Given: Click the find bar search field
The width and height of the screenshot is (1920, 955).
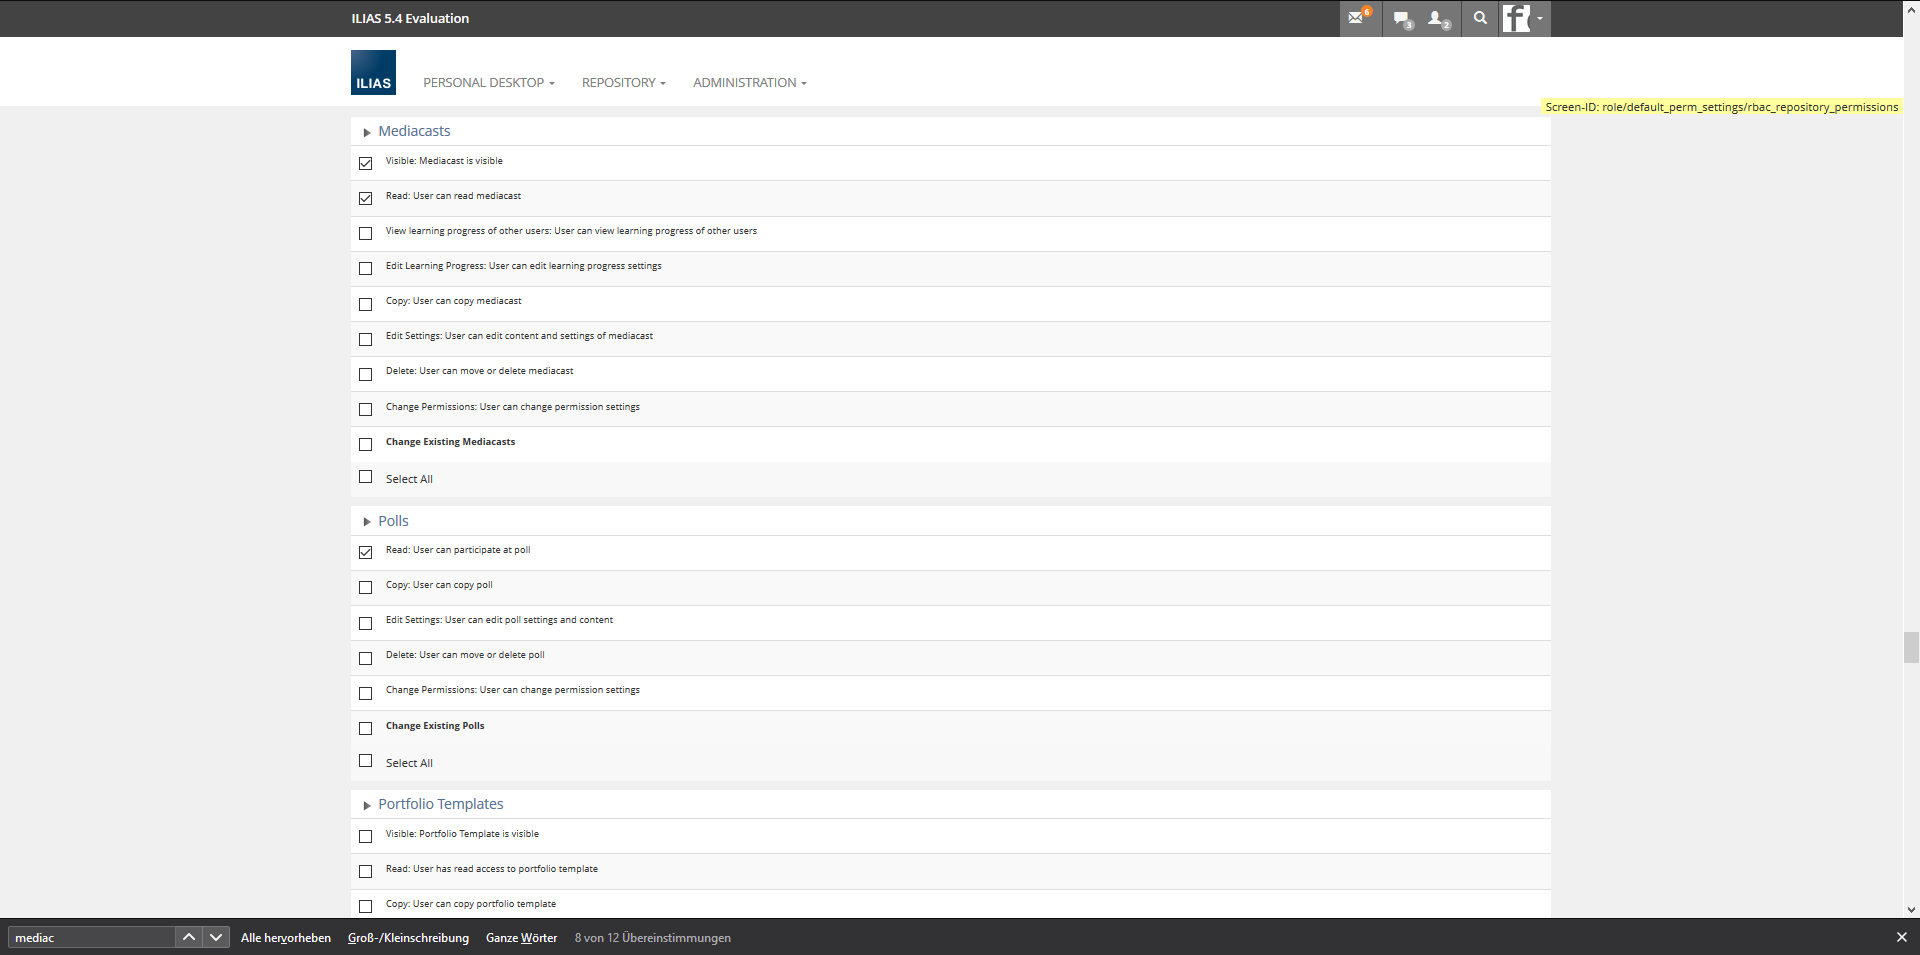Looking at the screenshot, I should click(x=90, y=938).
